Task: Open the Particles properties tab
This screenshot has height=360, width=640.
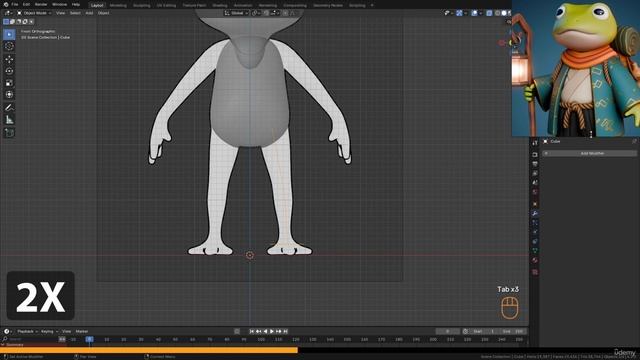Action: tap(535, 223)
